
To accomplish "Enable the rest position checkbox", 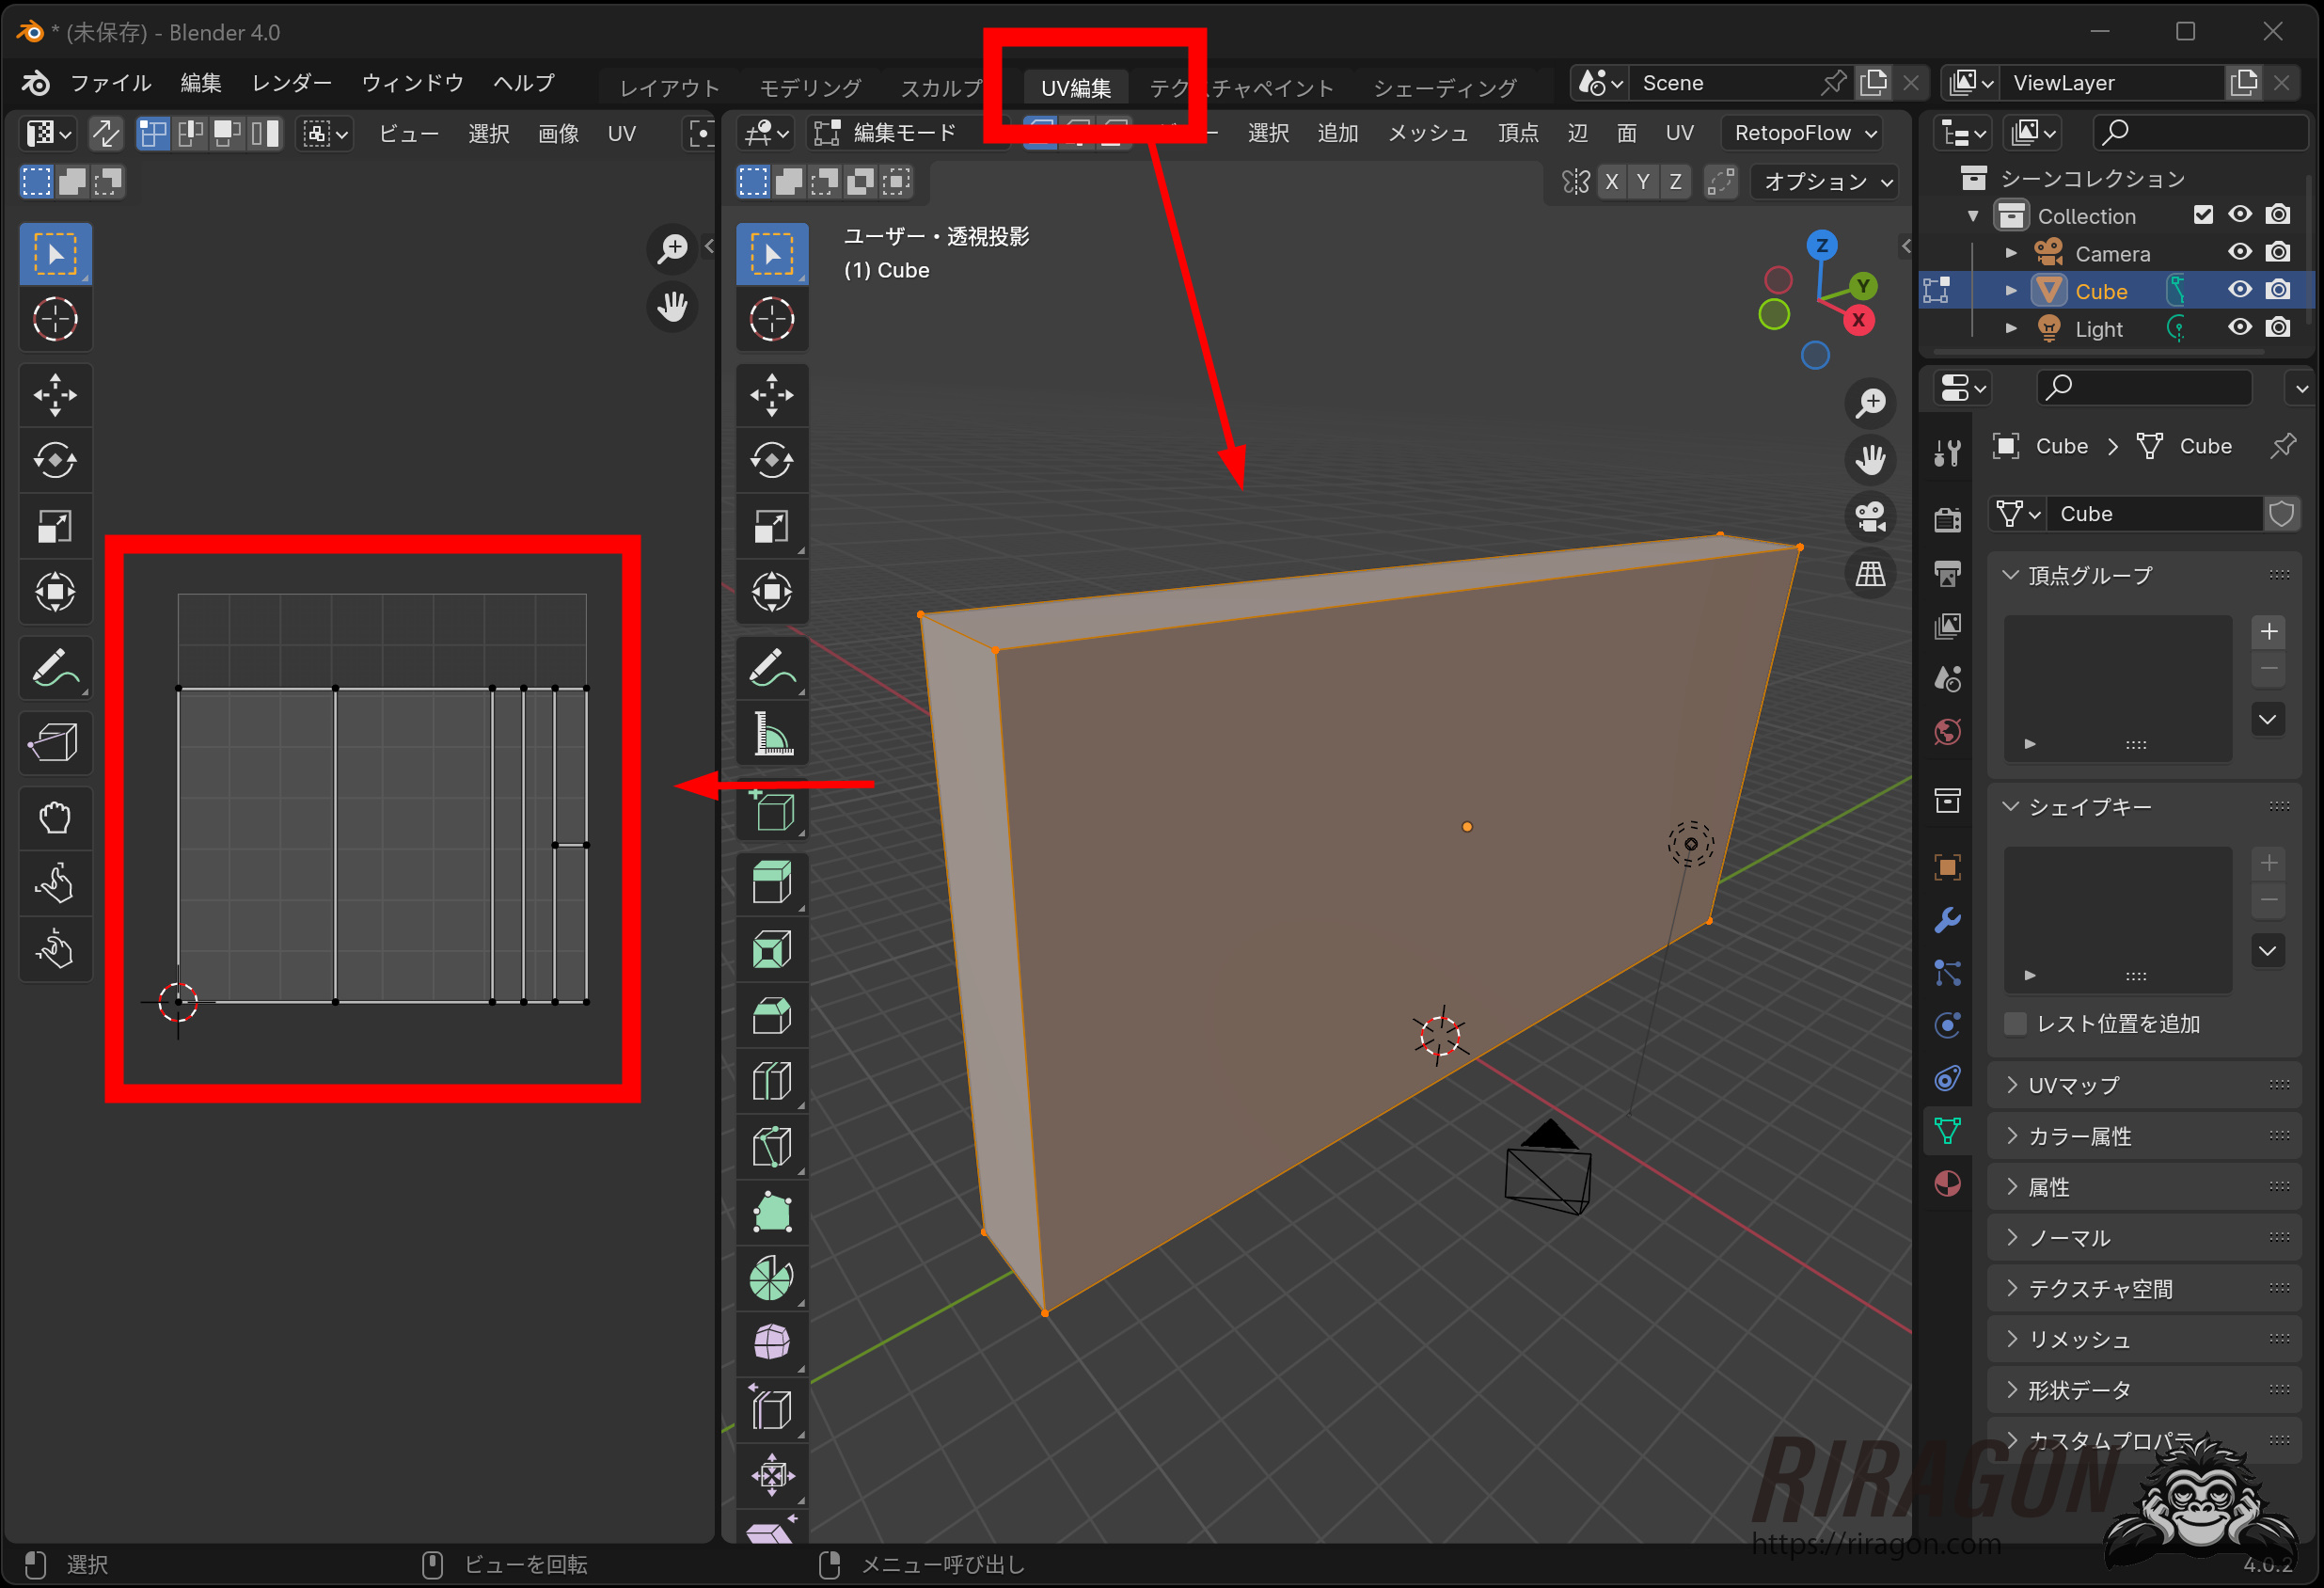I will [x=2016, y=1024].
